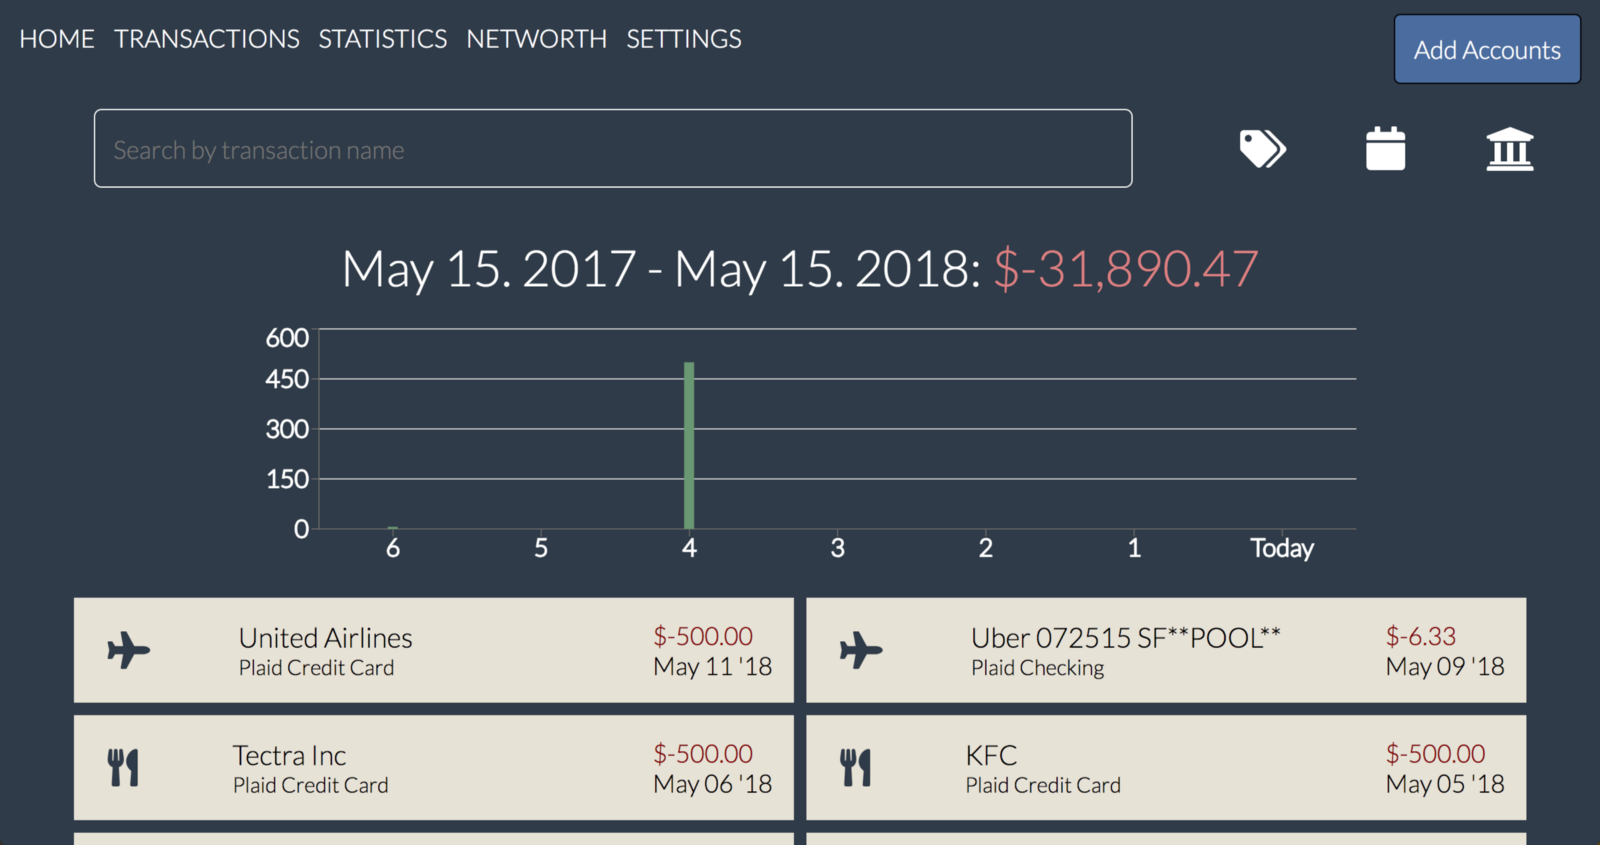The height and width of the screenshot is (845, 1600).
Task: Open the United Airlines transaction card
Action: click(433, 650)
